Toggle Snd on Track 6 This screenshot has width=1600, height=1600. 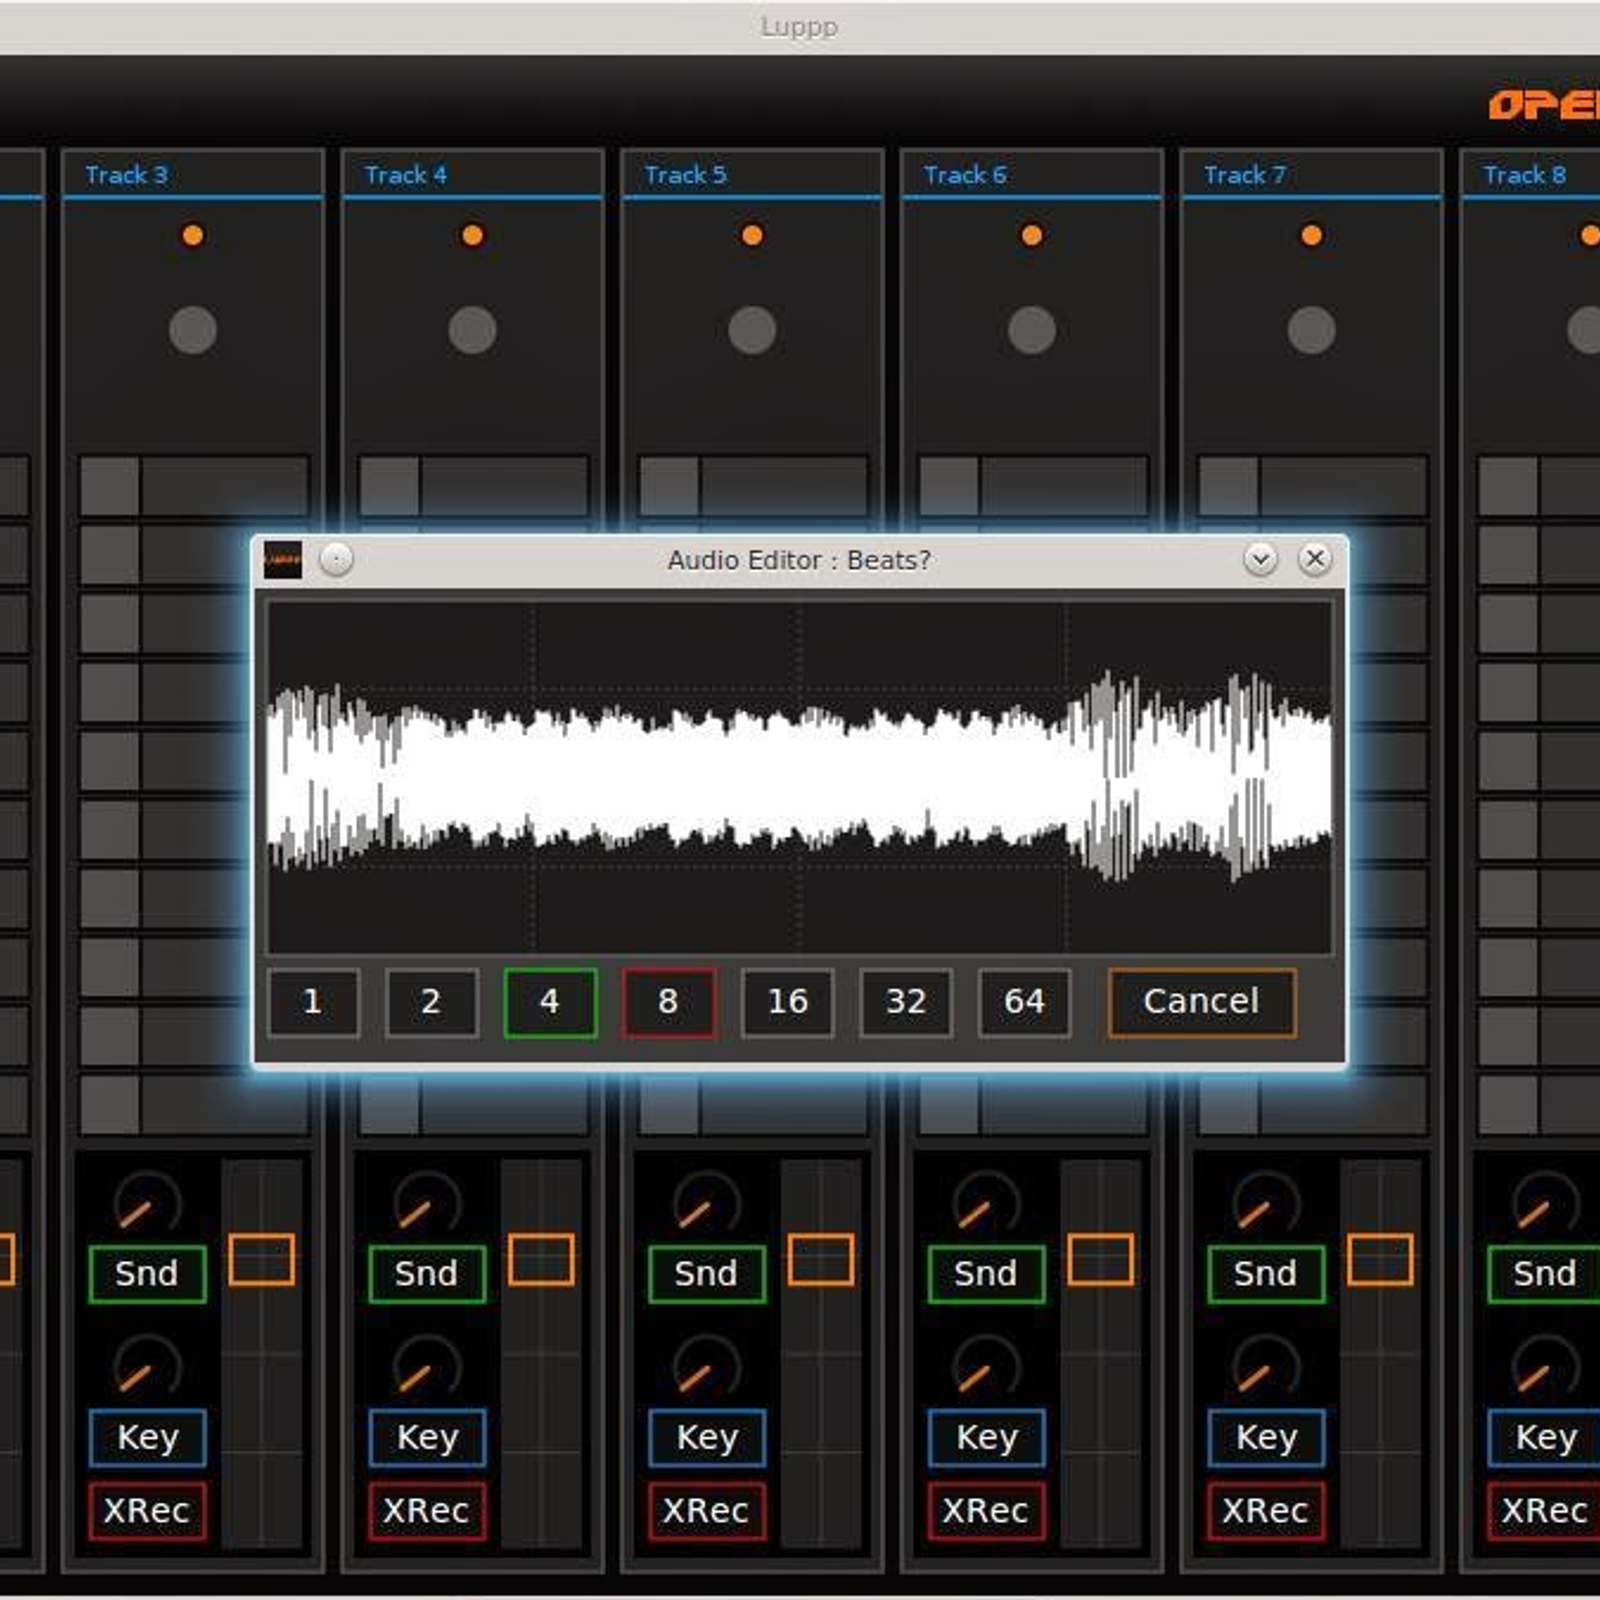tap(986, 1274)
